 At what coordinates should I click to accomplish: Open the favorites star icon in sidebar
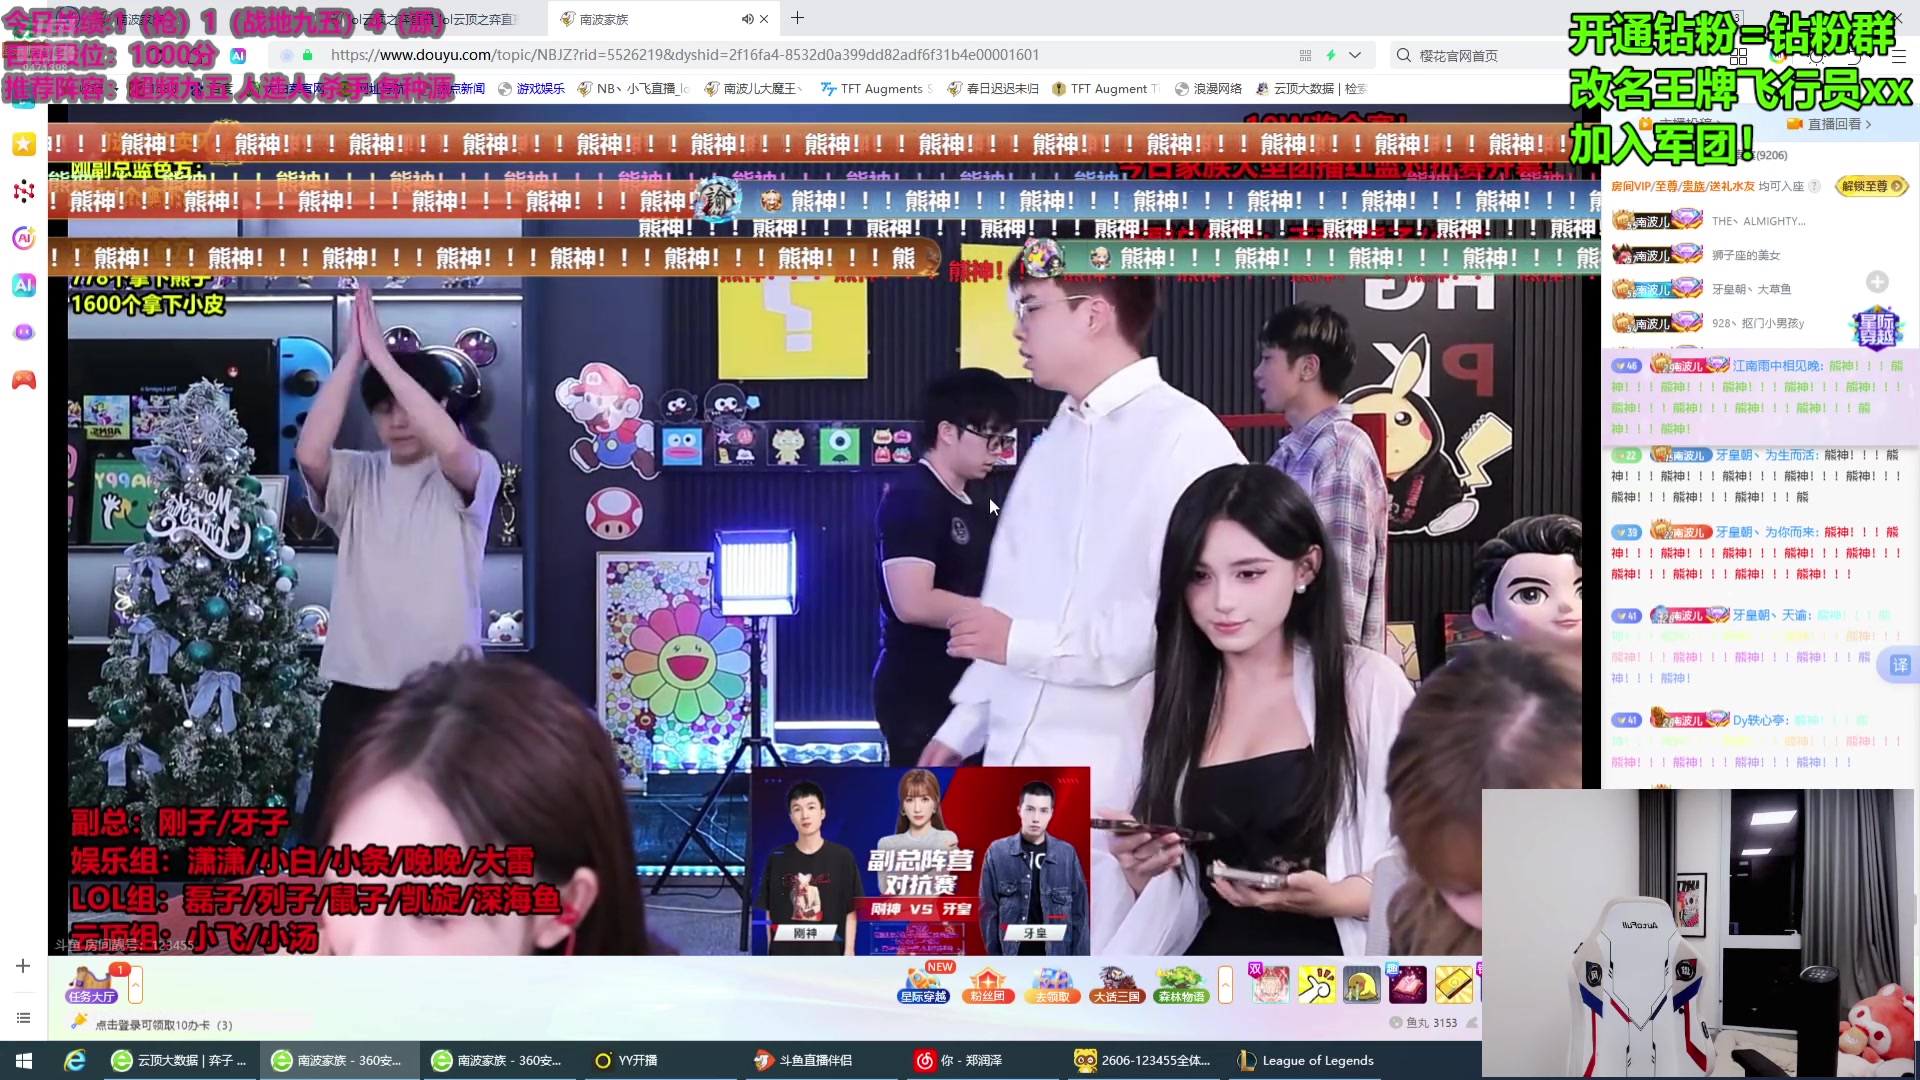pyautogui.click(x=24, y=144)
